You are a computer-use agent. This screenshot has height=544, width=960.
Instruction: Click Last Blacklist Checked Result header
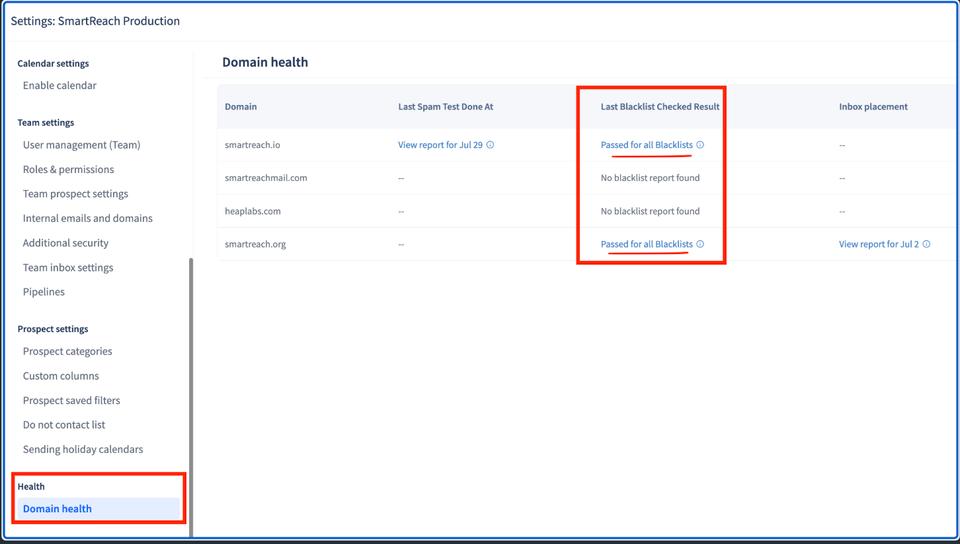[660, 106]
